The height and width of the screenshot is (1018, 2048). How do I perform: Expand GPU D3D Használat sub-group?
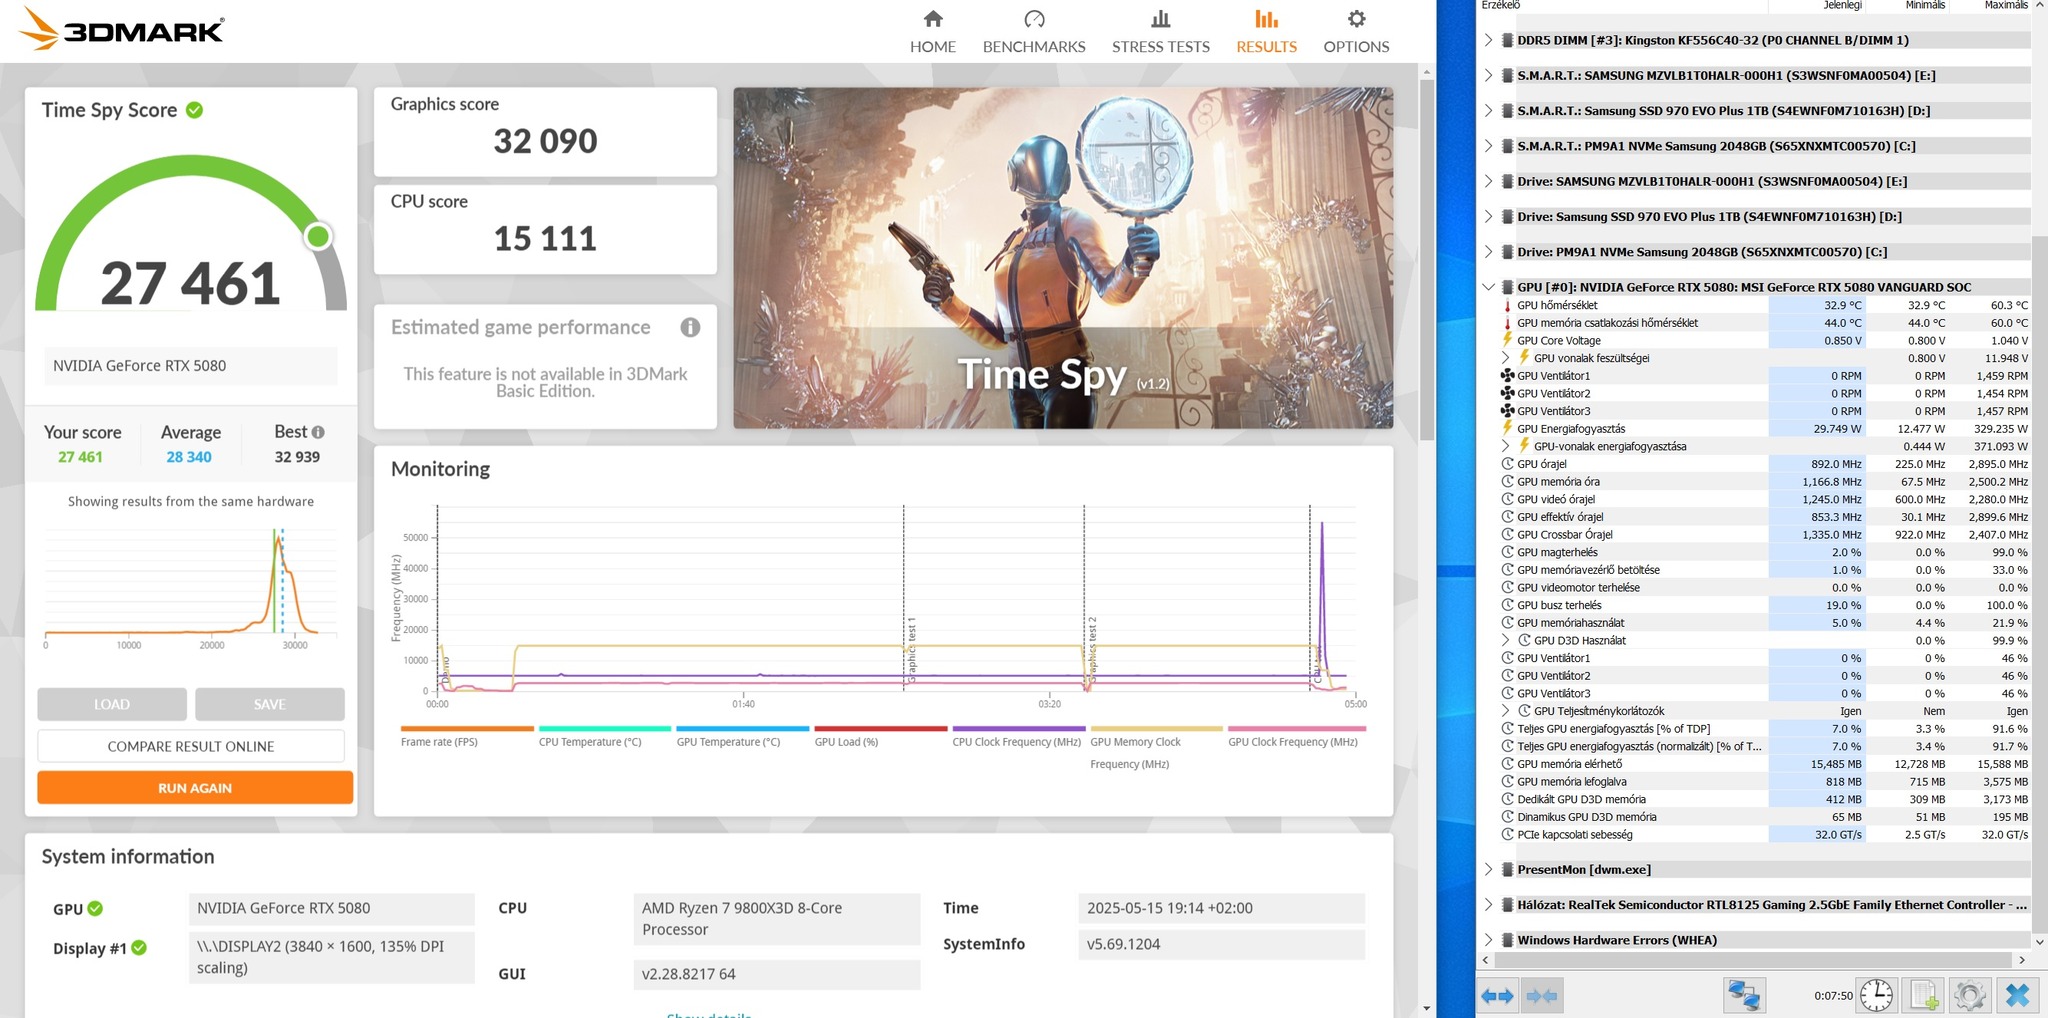(x=1506, y=640)
